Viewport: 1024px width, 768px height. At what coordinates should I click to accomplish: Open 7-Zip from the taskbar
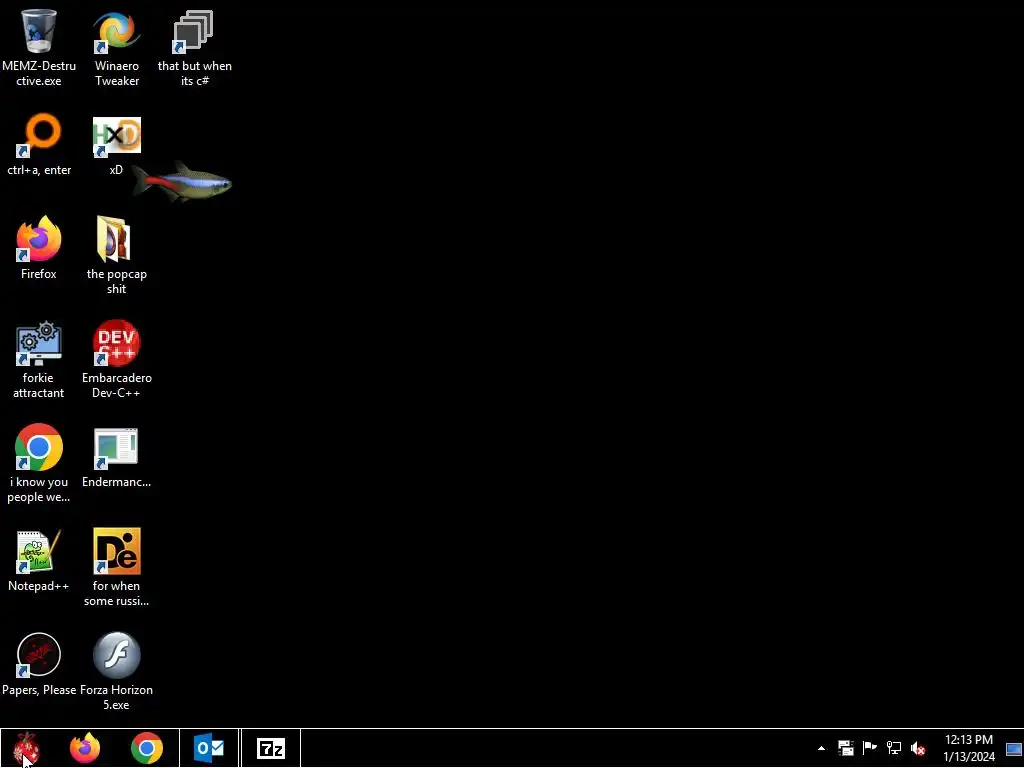(271, 748)
